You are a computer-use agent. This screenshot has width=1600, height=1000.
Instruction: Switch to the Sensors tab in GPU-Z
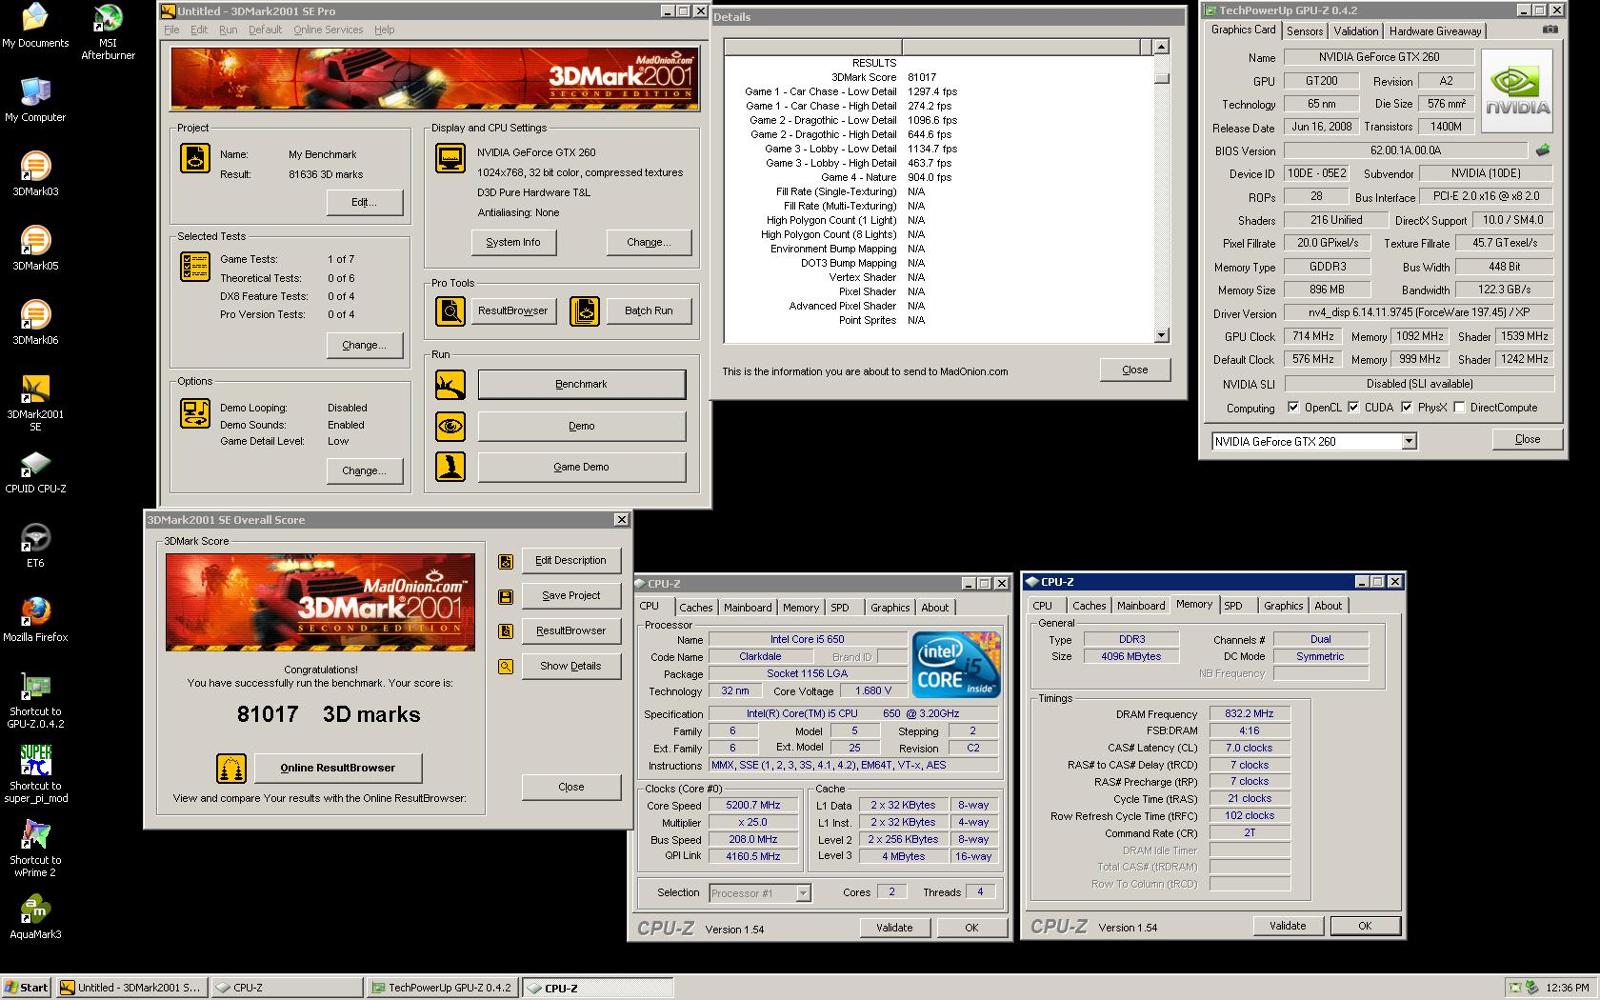pos(1305,31)
